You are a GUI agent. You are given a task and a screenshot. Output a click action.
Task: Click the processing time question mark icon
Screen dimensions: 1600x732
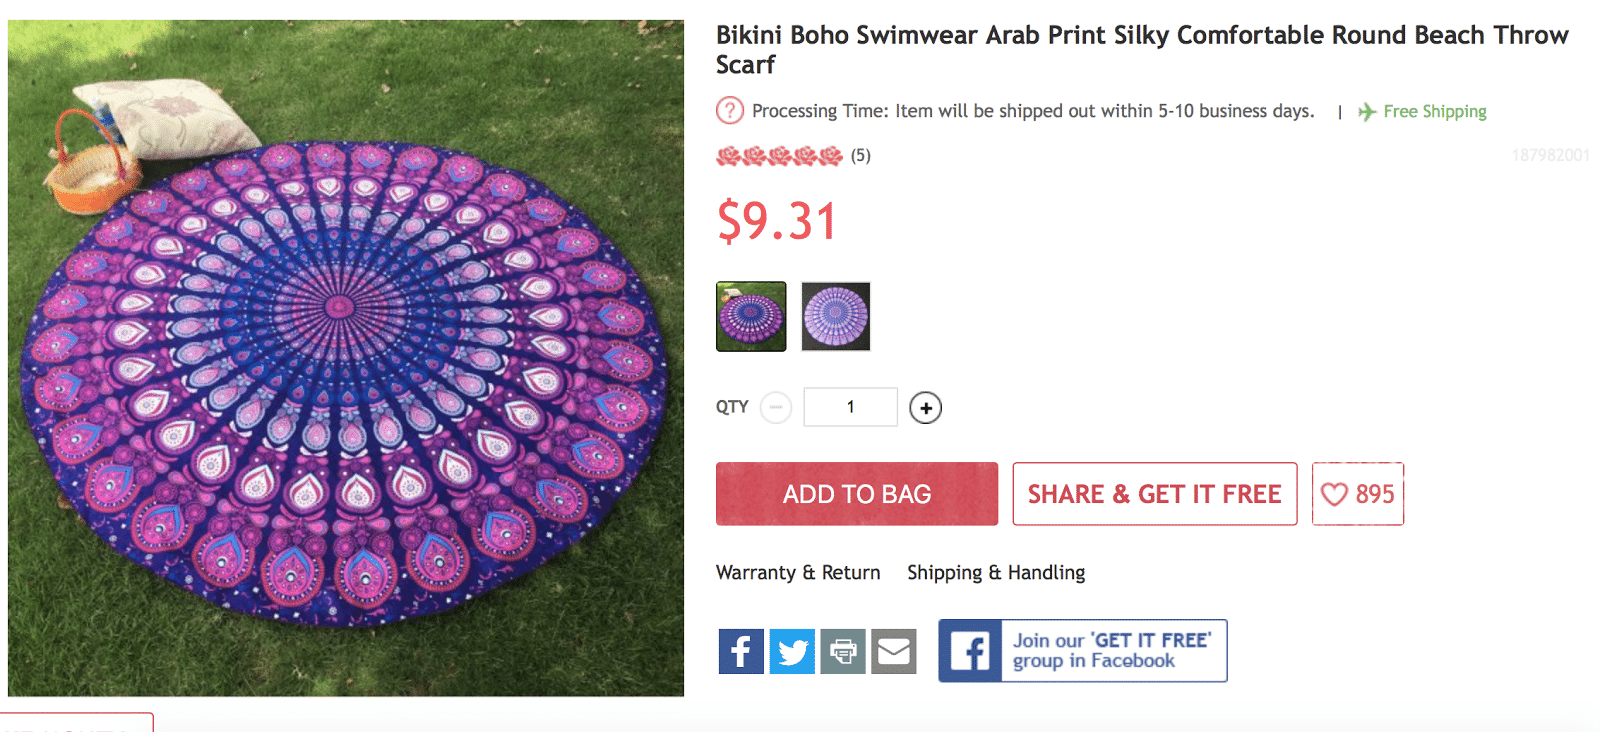pyautogui.click(x=730, y=110)
